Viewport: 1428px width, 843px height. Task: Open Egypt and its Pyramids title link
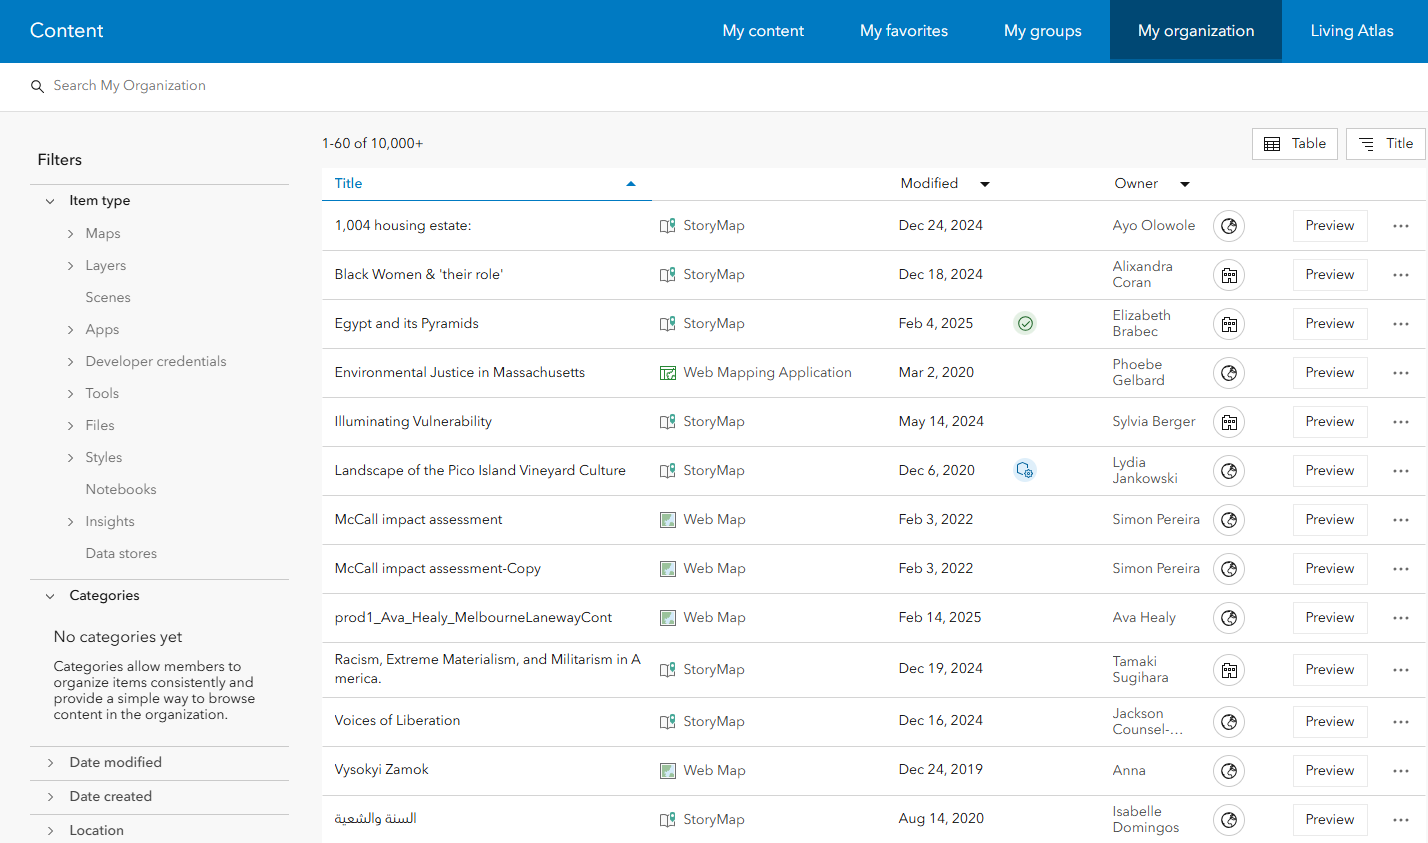click(x=406, y=324)
